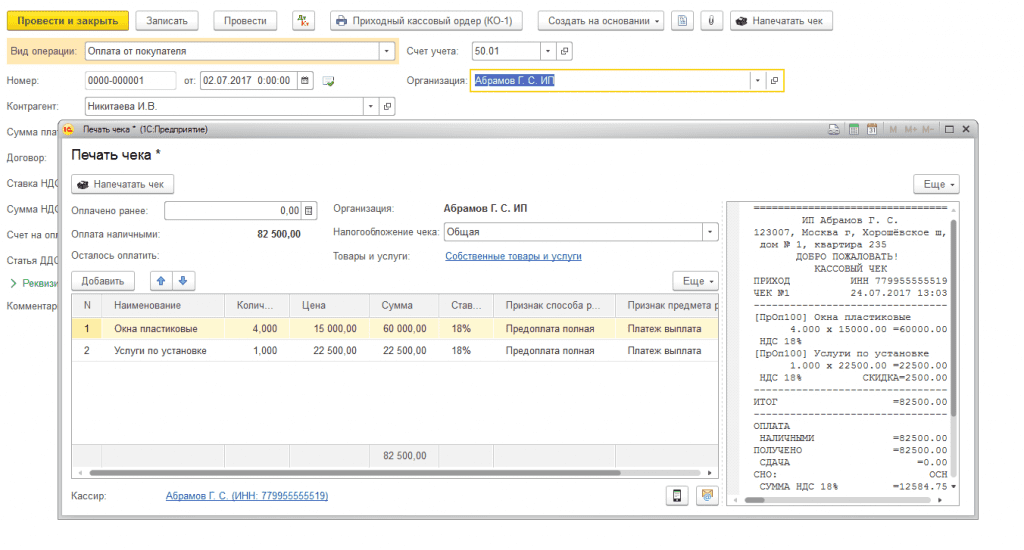
Task: Open the Еще menu above receipt preview
Action: pos(936,184)
